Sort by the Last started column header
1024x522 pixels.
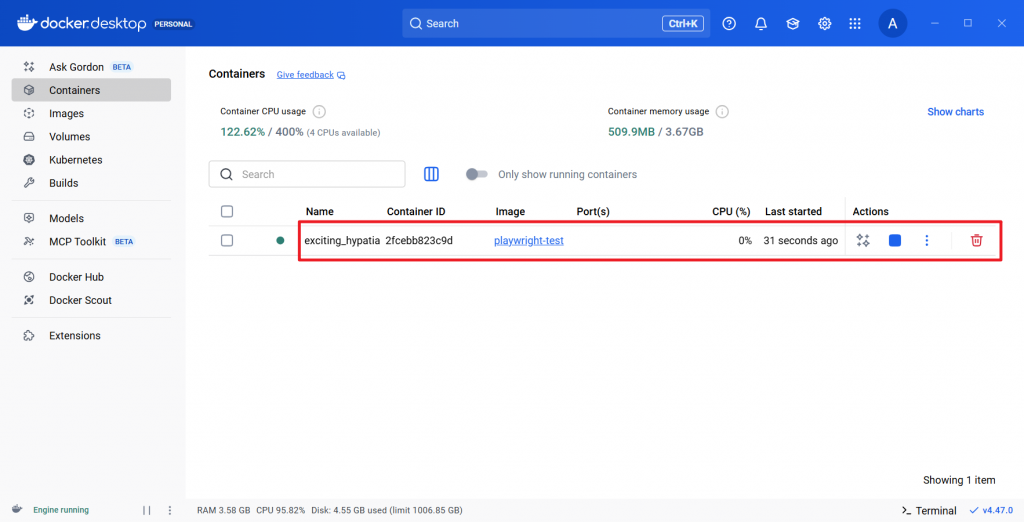click(x=793, y=212)
